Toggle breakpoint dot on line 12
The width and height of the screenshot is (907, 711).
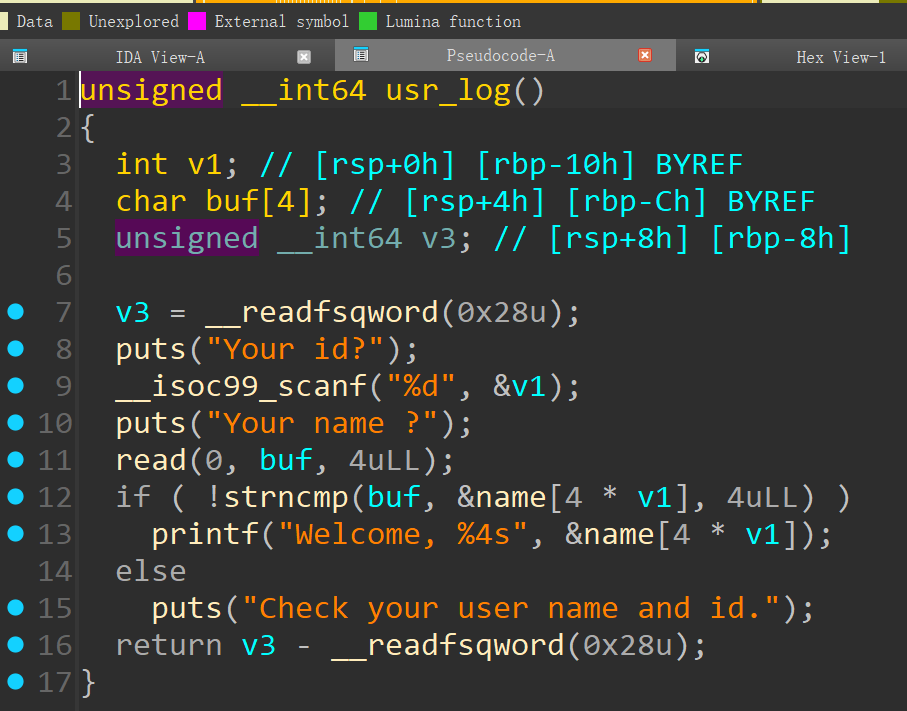(16, 497)
